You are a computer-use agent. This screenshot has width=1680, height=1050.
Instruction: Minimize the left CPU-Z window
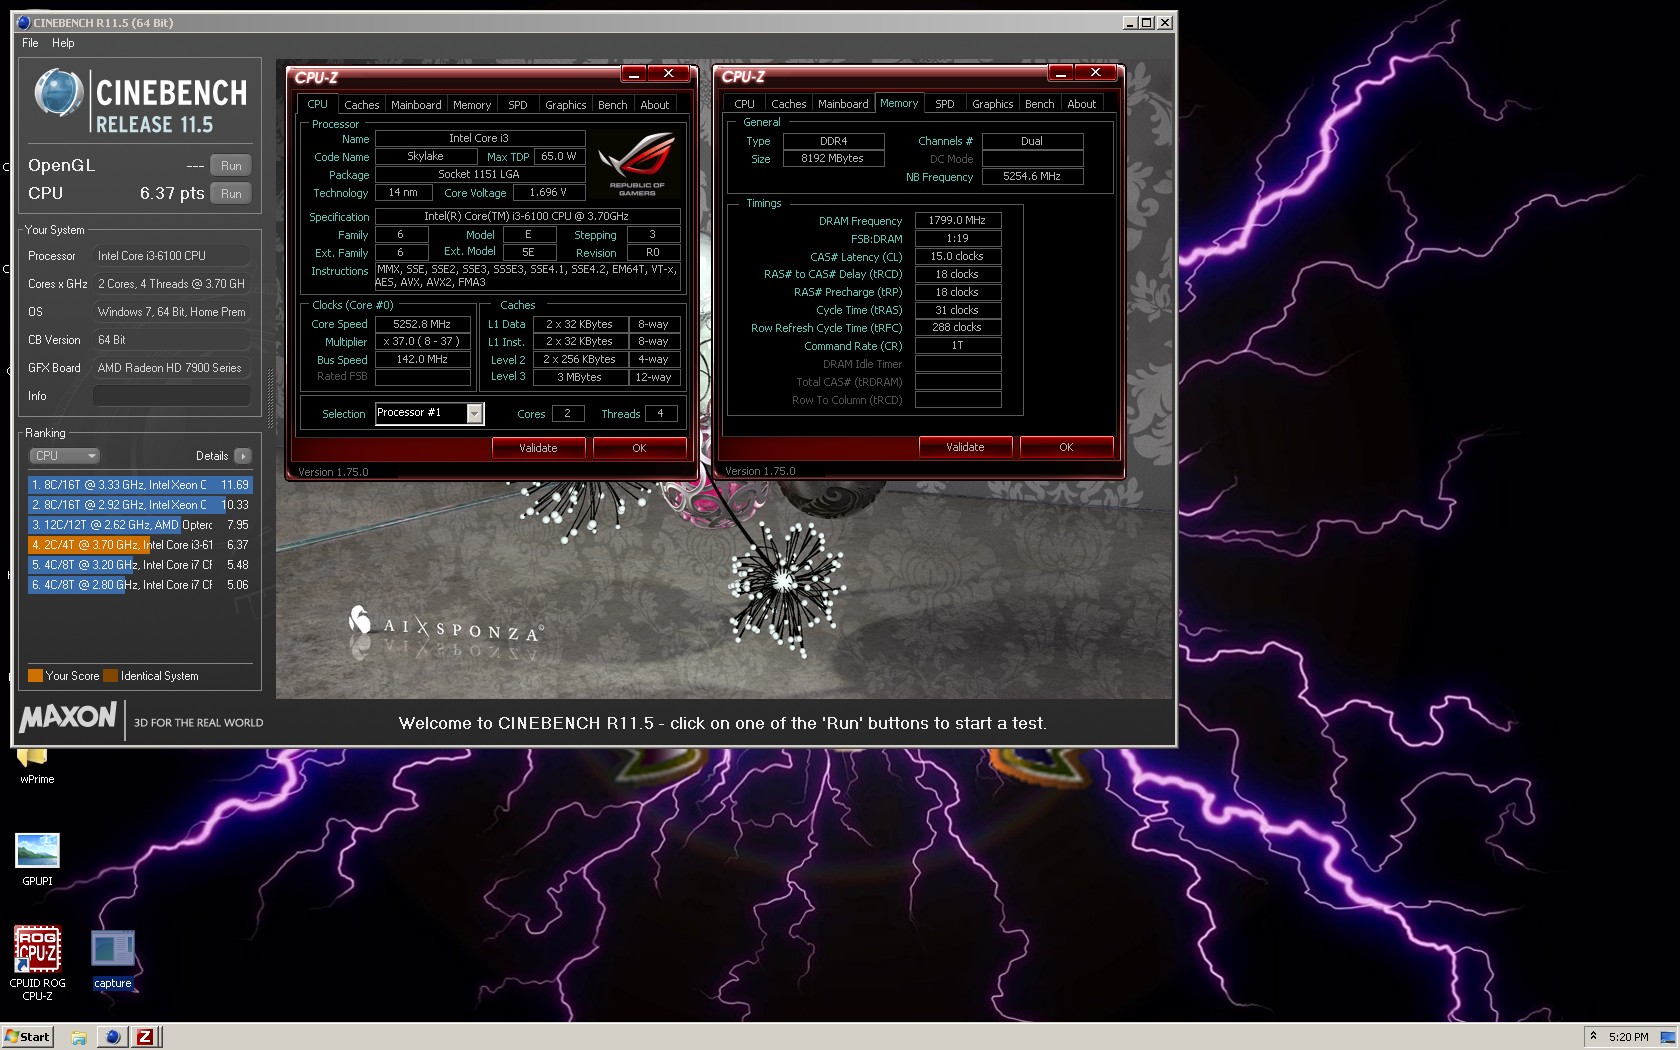634,74
